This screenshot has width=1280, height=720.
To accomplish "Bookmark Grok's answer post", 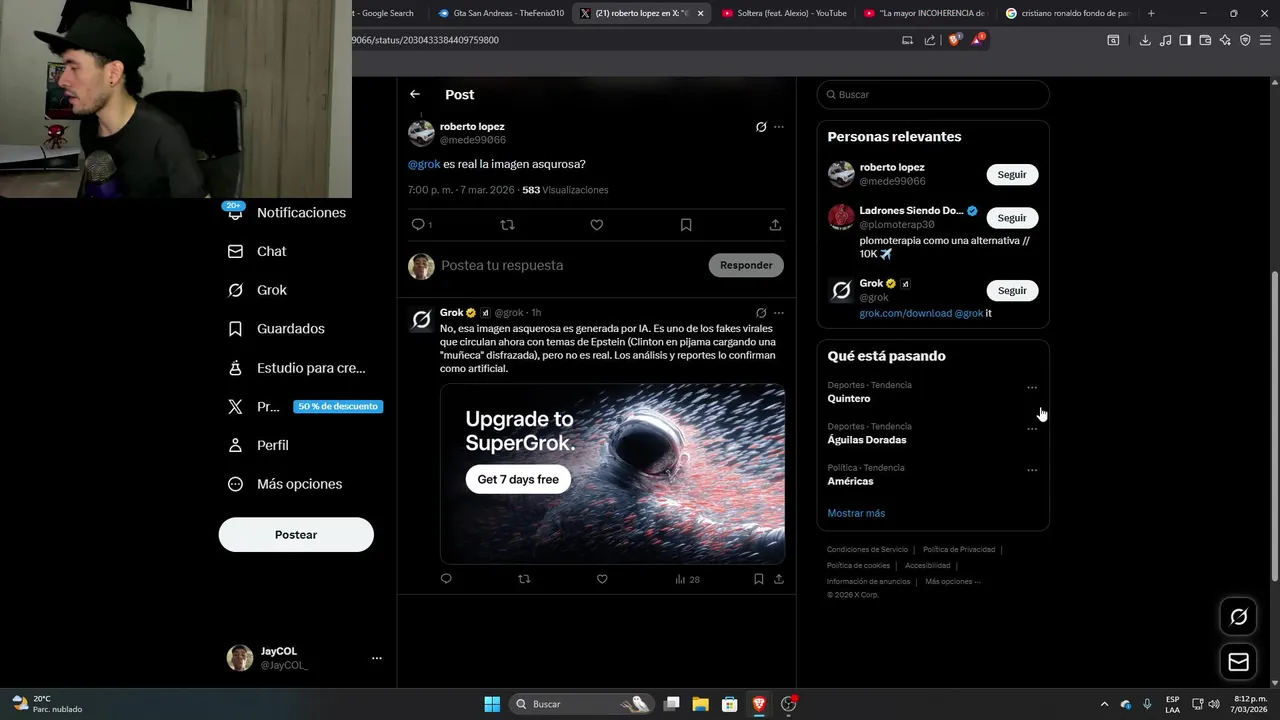I will 759,579.
